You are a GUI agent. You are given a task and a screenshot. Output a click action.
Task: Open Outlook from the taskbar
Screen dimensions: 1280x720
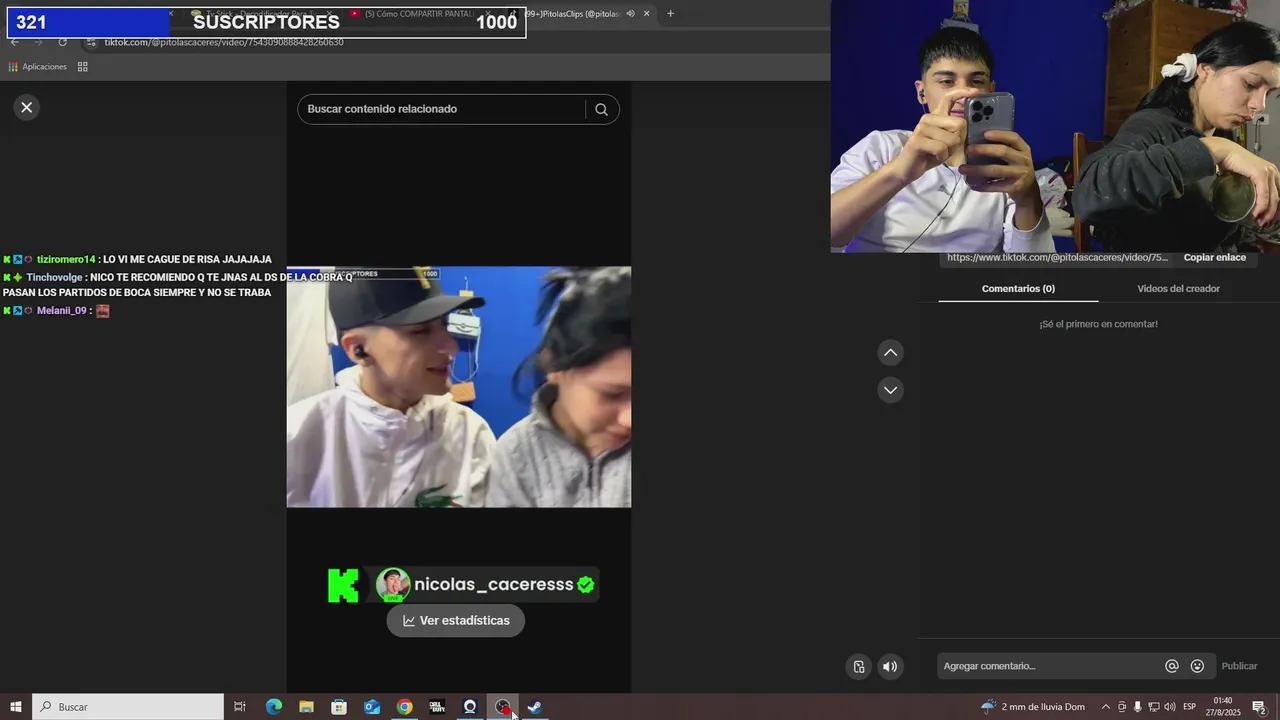(372, 707)
